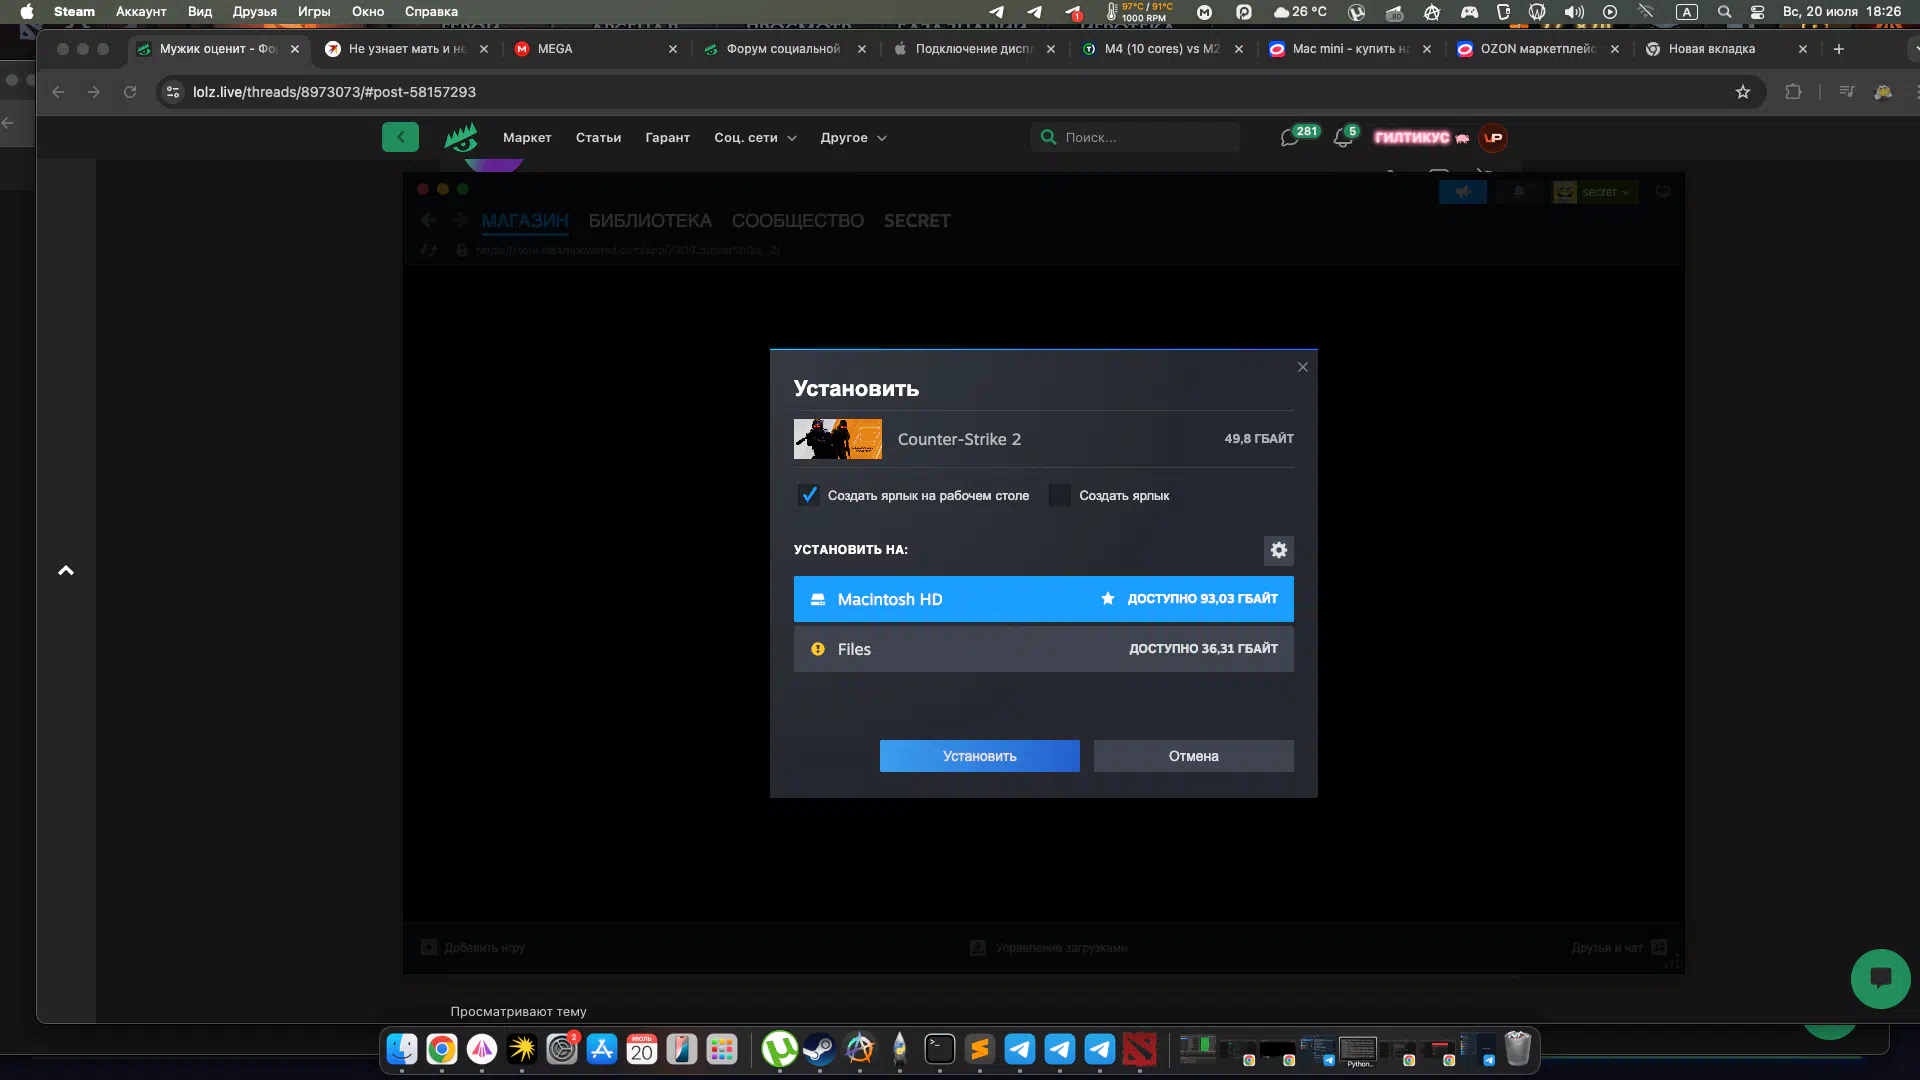Click the browser back arrow
Viewport: 1920px width, 1080px height.
tap(58, 92)
